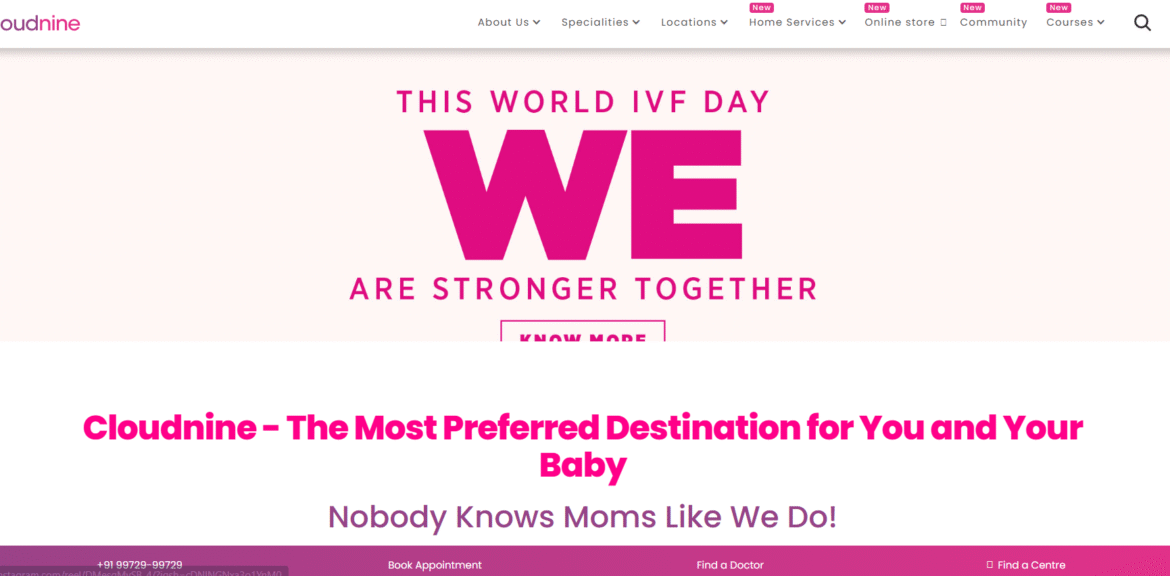Image resolution: width=1170 pixels, height=576 pixels.
Task: Open the search magnifier icon
Action: [x=1142, y=22]
